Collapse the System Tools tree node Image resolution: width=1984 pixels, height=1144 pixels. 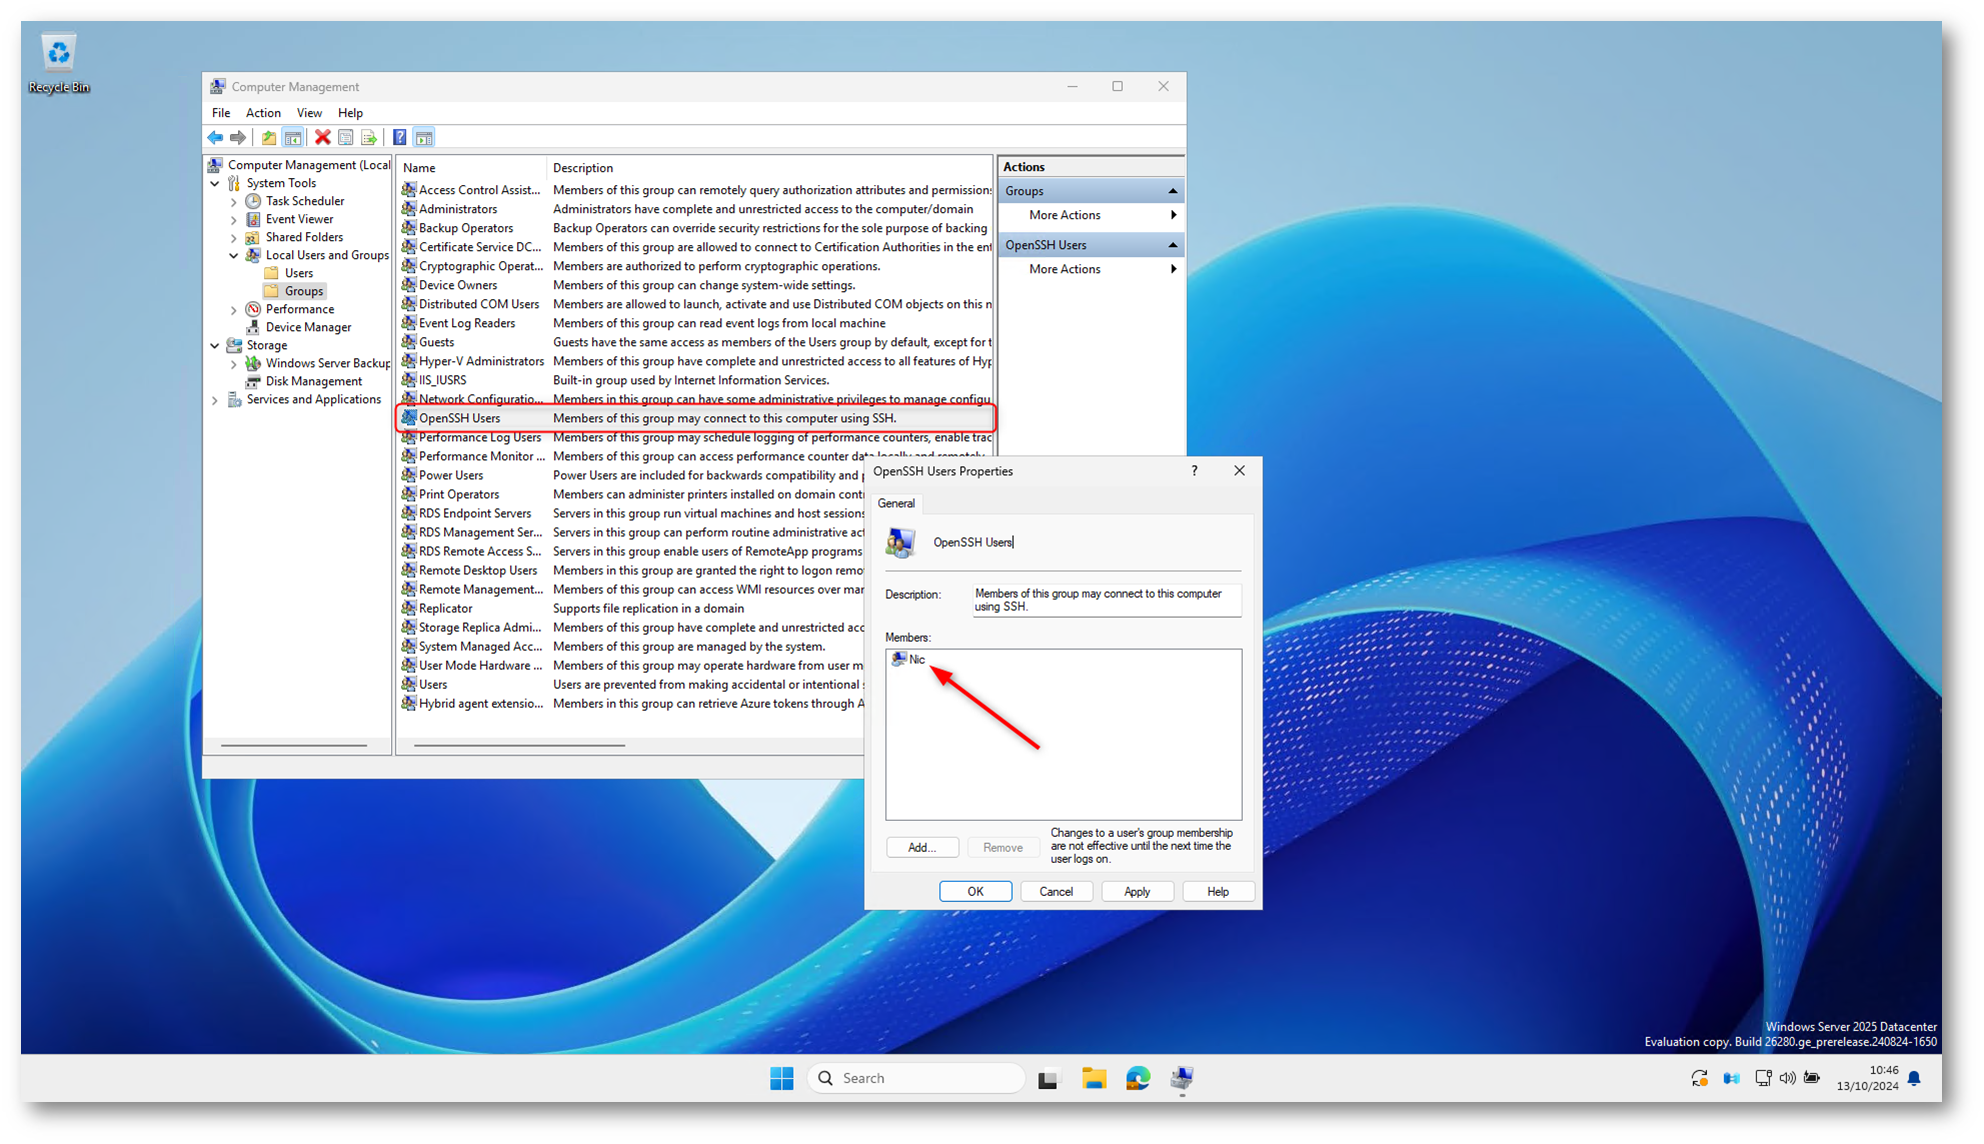pos(215,183)
